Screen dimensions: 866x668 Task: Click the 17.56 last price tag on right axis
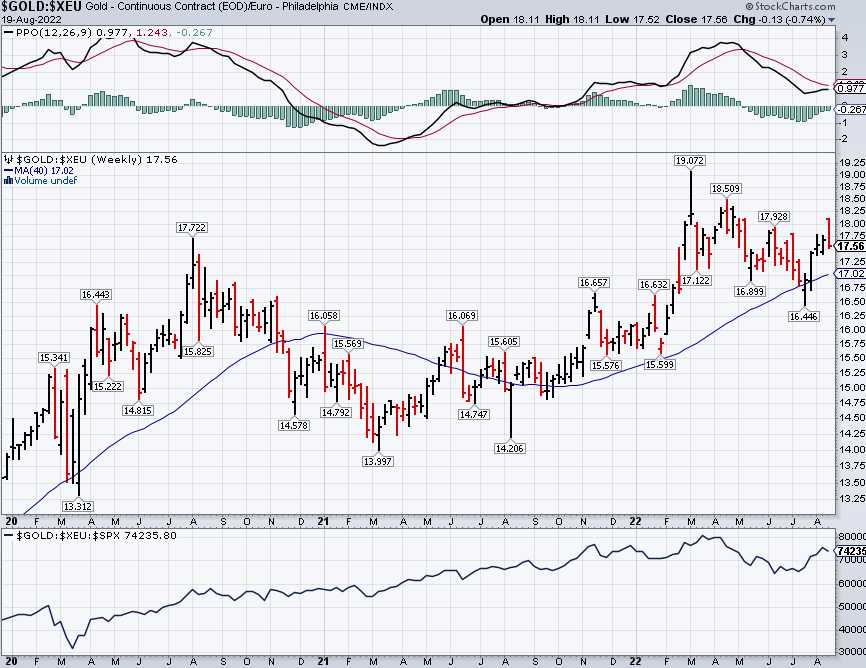click(850, 246)
